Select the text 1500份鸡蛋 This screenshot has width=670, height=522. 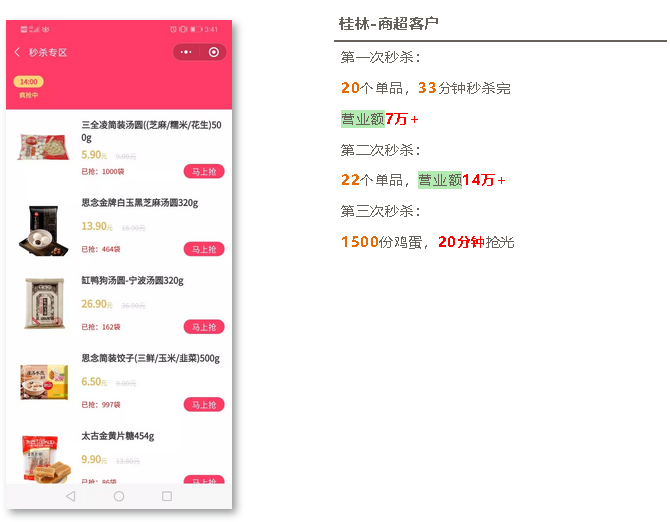tap(381, 242)
